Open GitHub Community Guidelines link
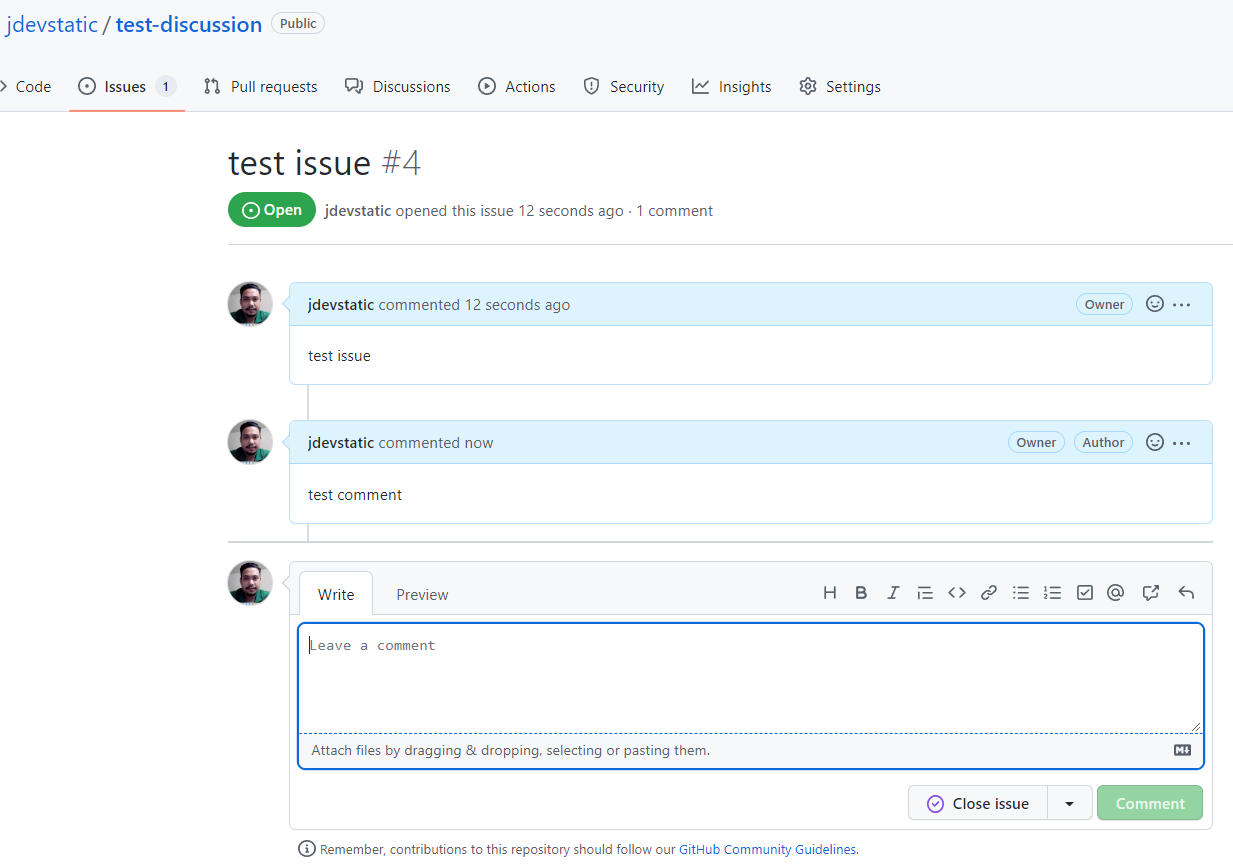 coord(767,849)
